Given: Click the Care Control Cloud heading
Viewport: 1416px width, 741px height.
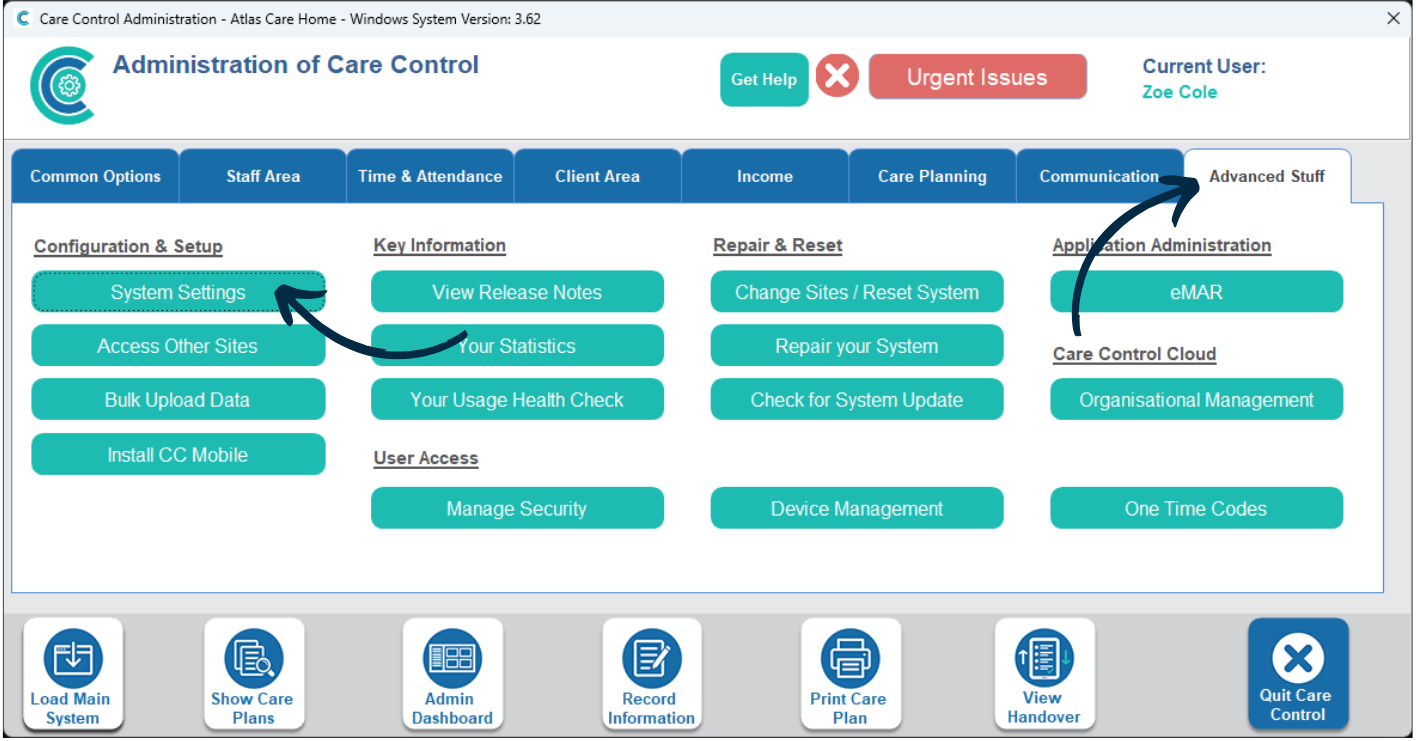Looking at the screenshot, I should (x=1134, y=354).
